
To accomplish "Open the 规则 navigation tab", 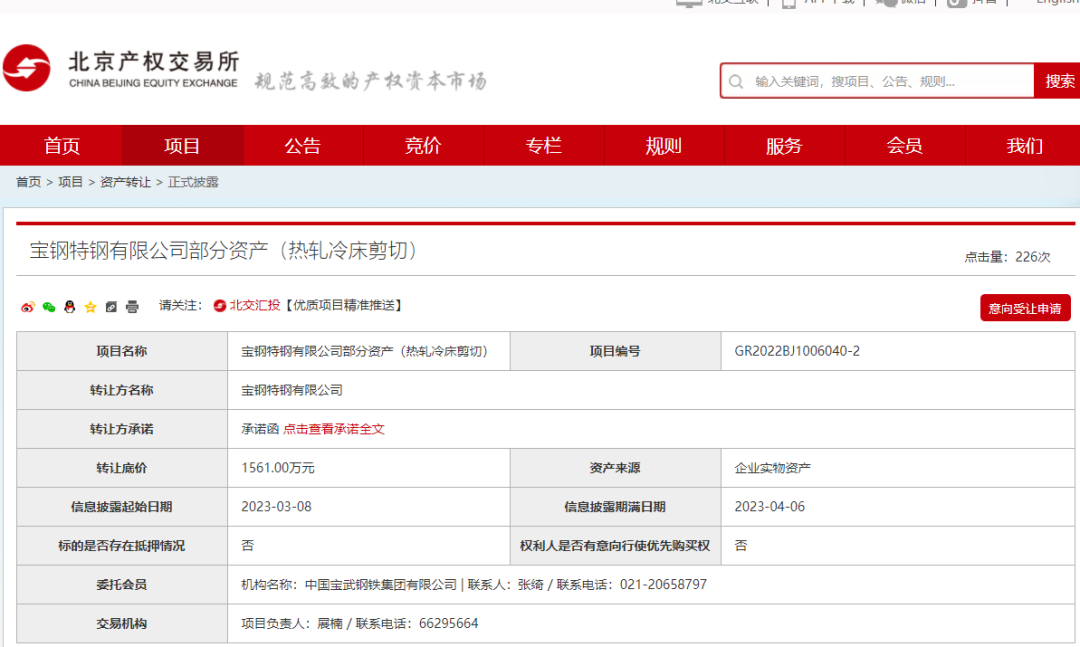I will coord(663,145).
